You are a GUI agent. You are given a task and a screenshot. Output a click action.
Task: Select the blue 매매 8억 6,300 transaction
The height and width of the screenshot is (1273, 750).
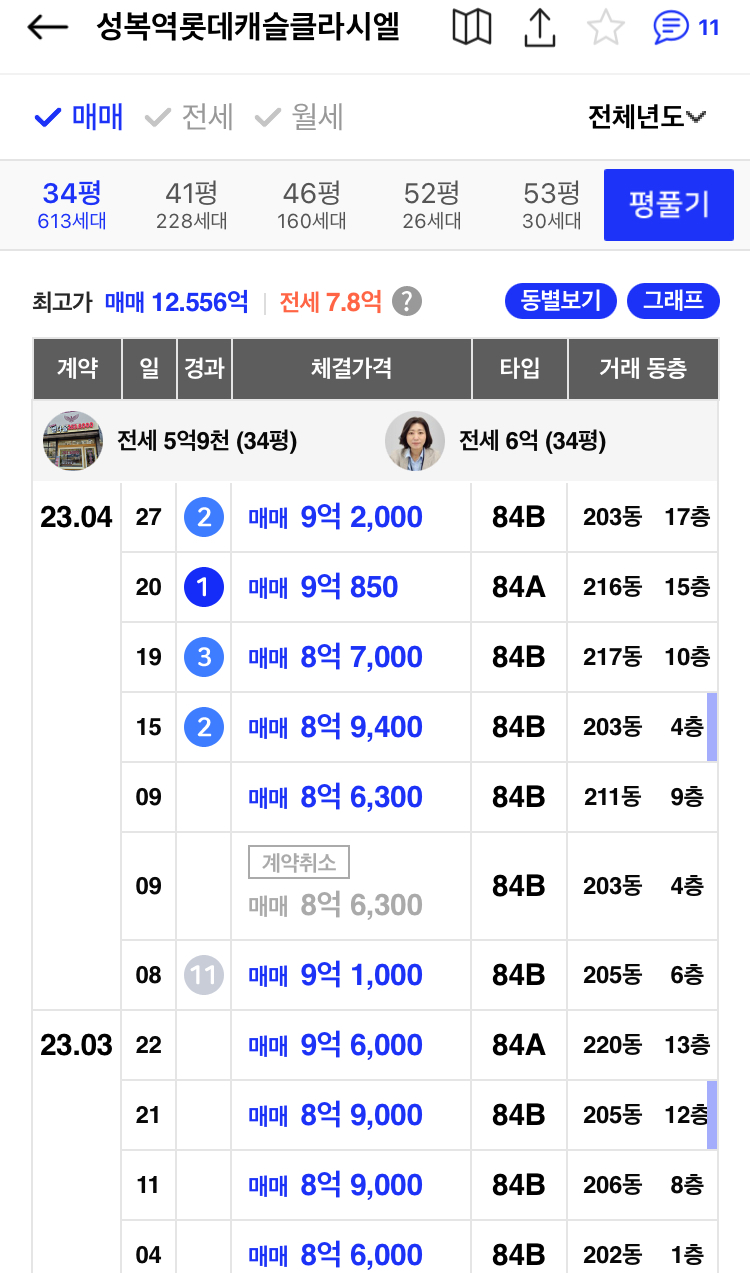(x=336, y=797)
